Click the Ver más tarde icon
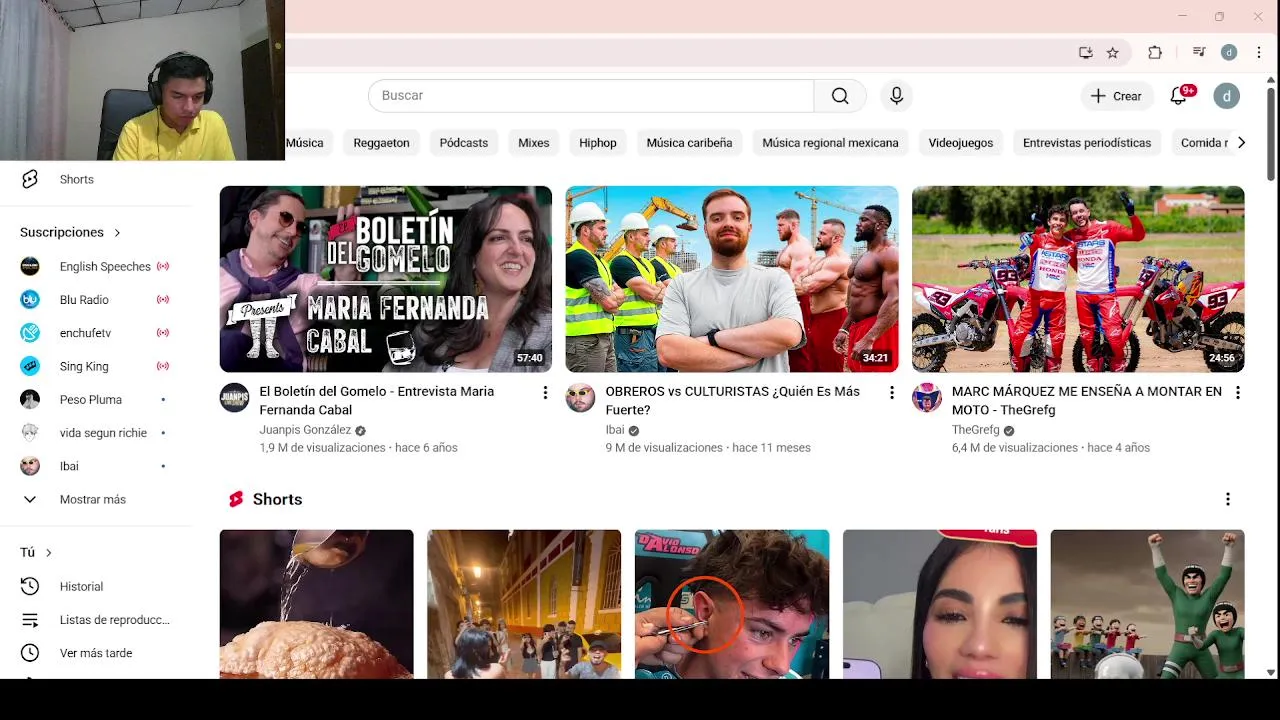 [x=30, y=653]
